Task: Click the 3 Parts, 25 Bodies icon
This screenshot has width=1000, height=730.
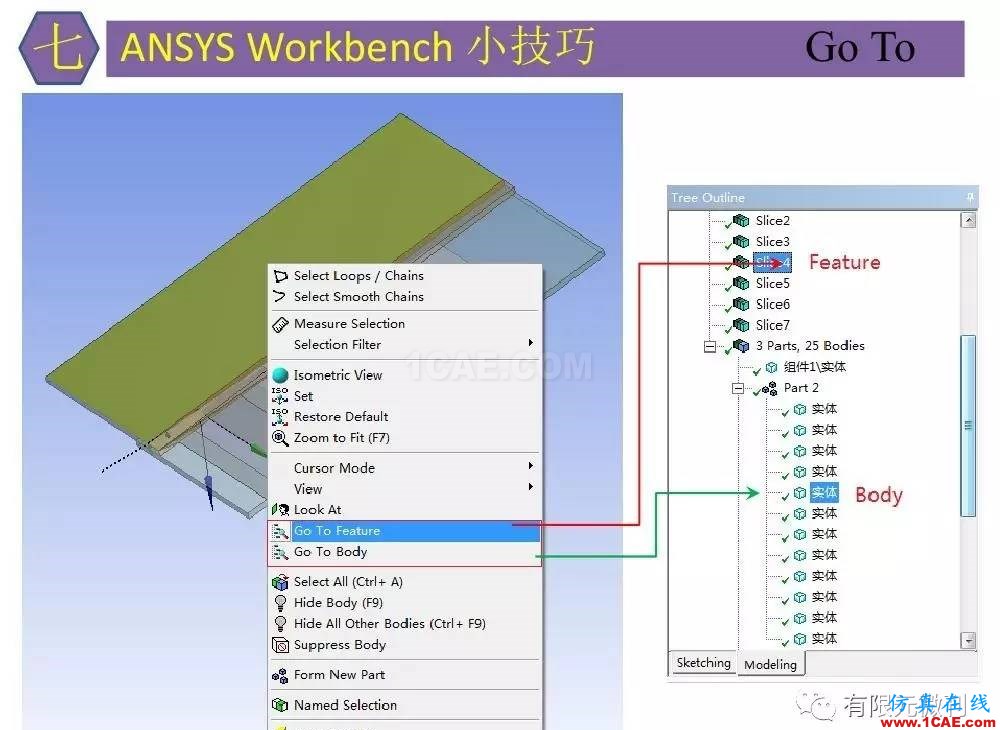Action: click(740, 346)
